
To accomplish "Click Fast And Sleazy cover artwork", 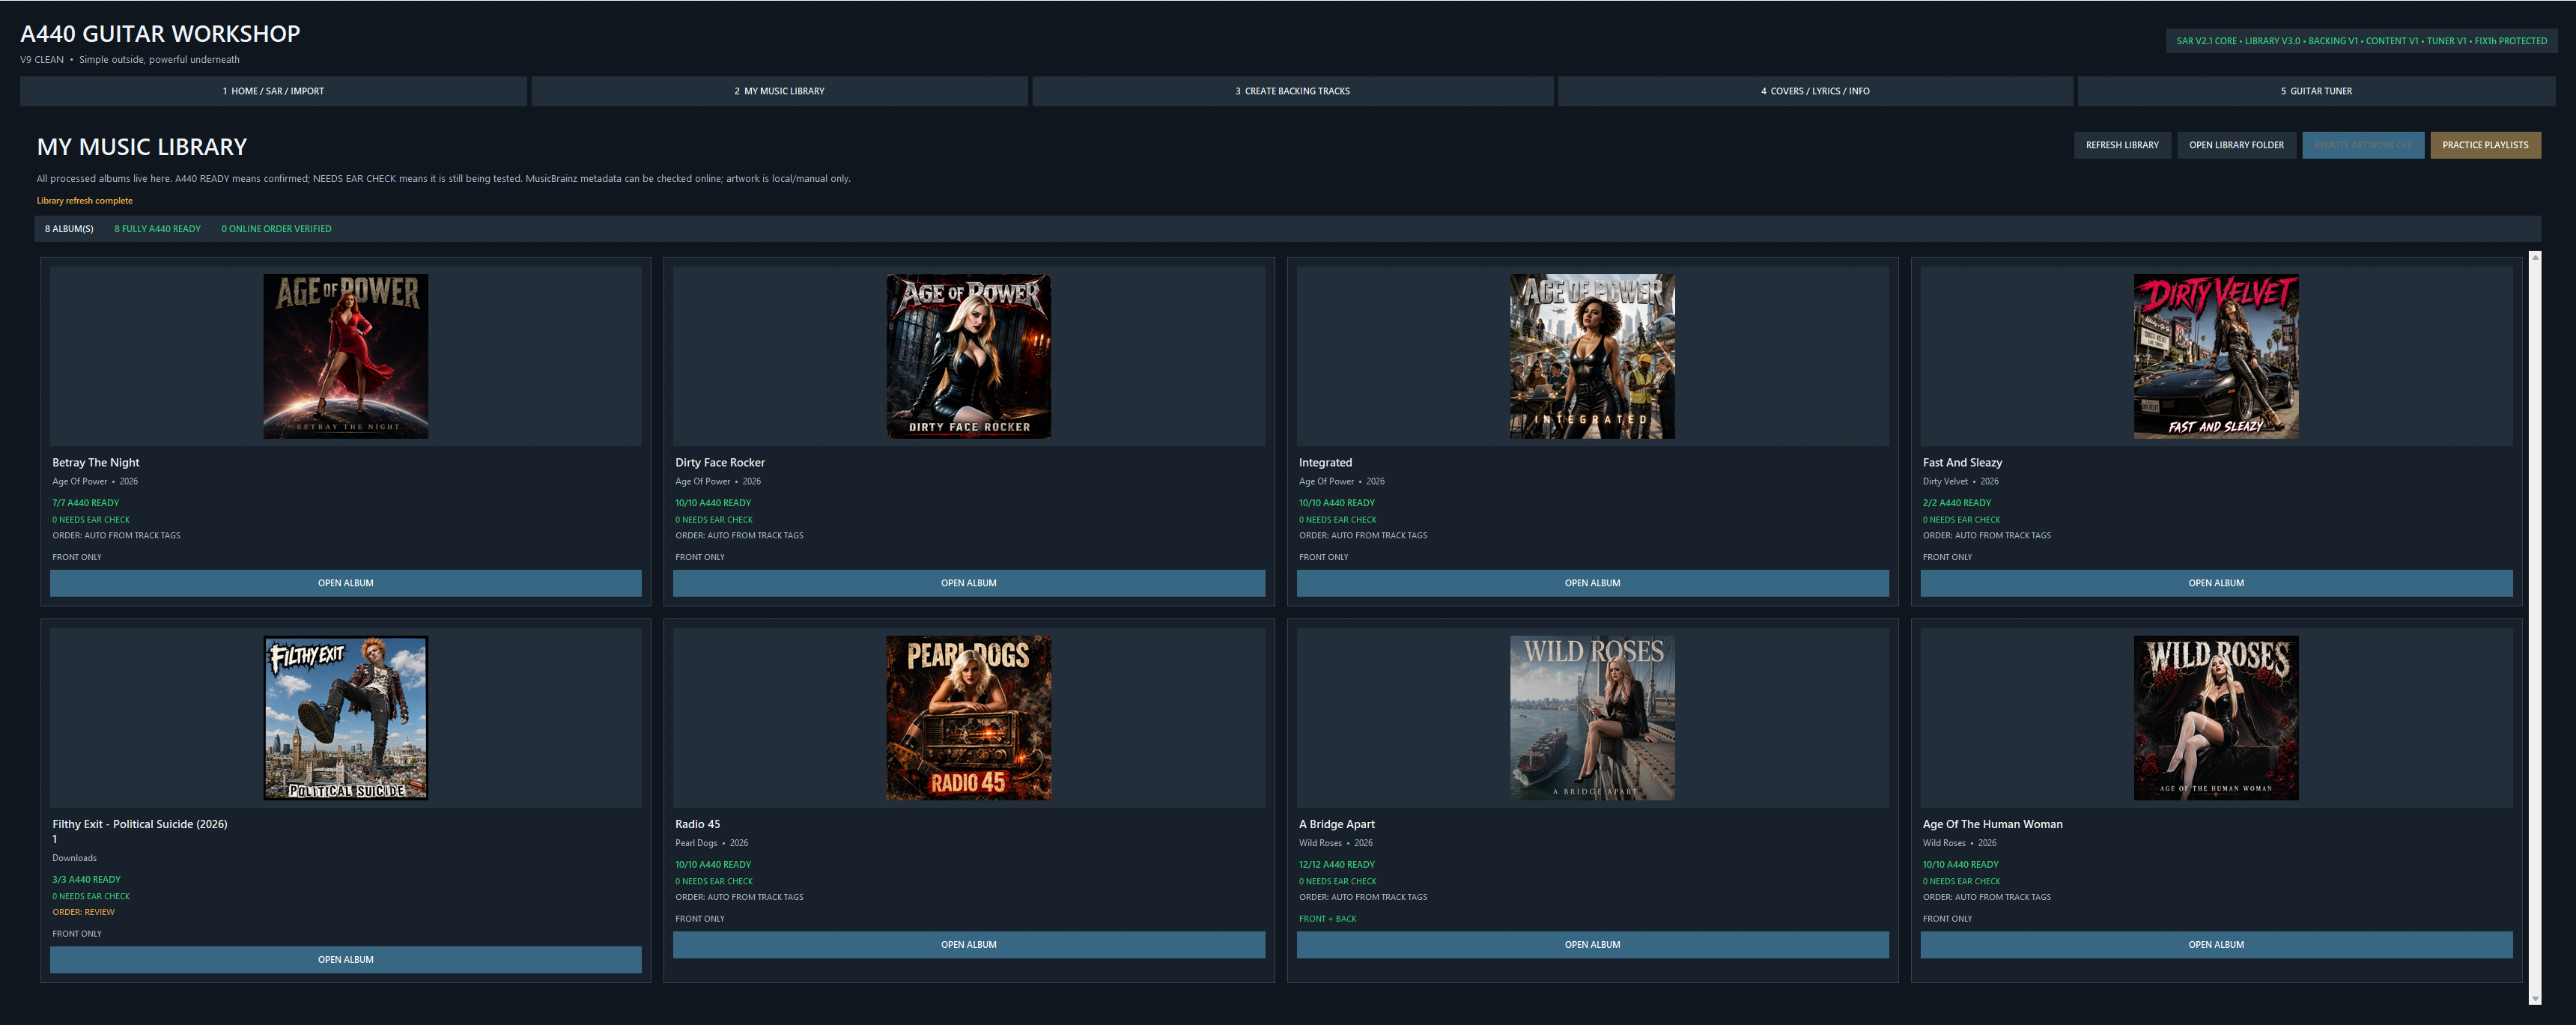I will pyautogui.click(x=2216, y=356).
